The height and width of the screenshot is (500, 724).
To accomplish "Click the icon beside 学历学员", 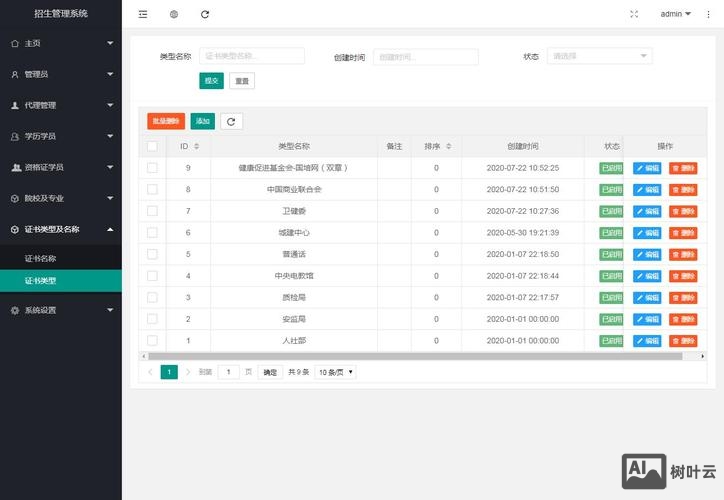I will 15,136.
